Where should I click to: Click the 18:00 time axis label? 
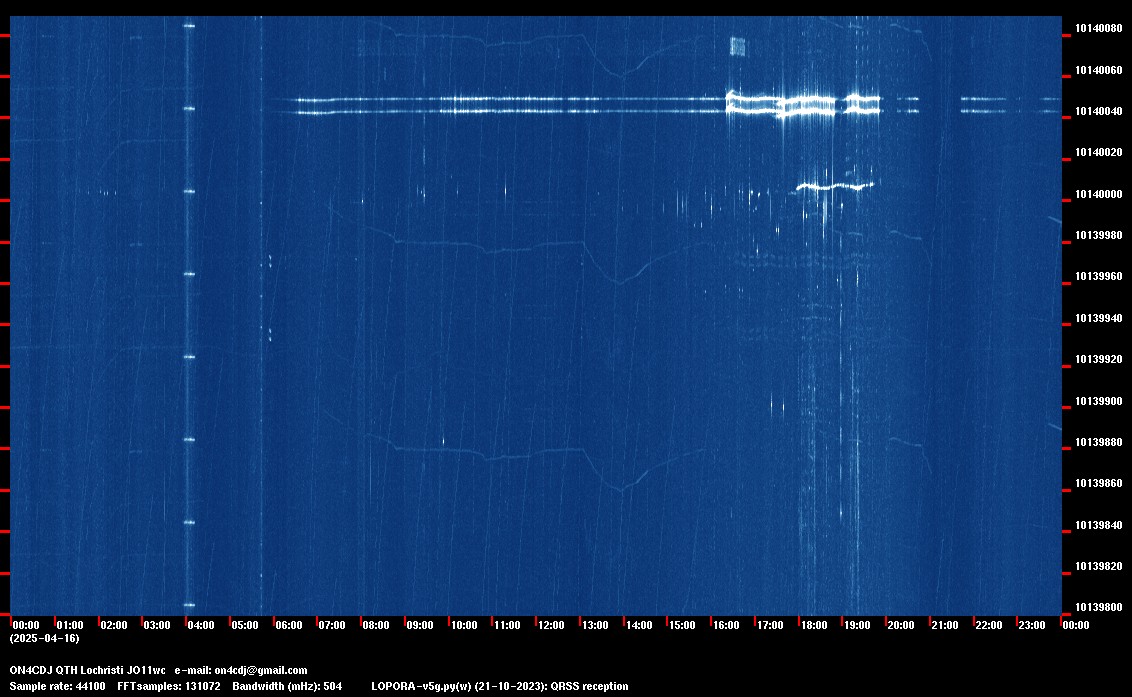[x=813, y=625]
